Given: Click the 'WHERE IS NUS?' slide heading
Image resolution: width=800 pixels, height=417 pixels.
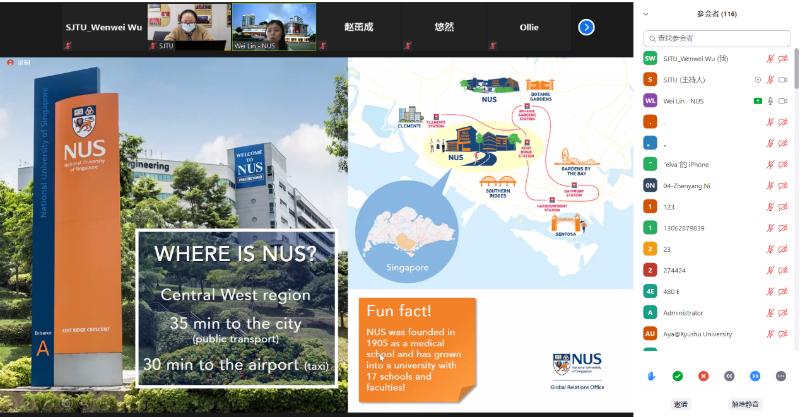Looking at the screenshot, I should [236, 254].
